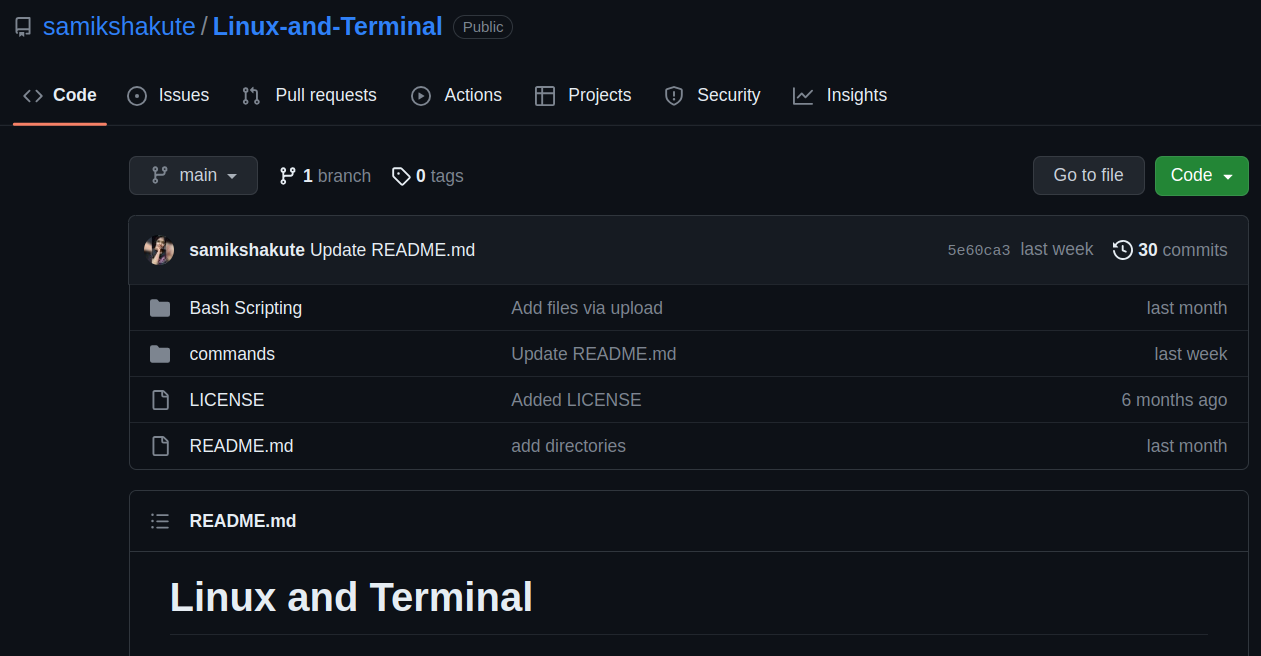
Task: Open the Insights tab
Action: tap(840, 95)
